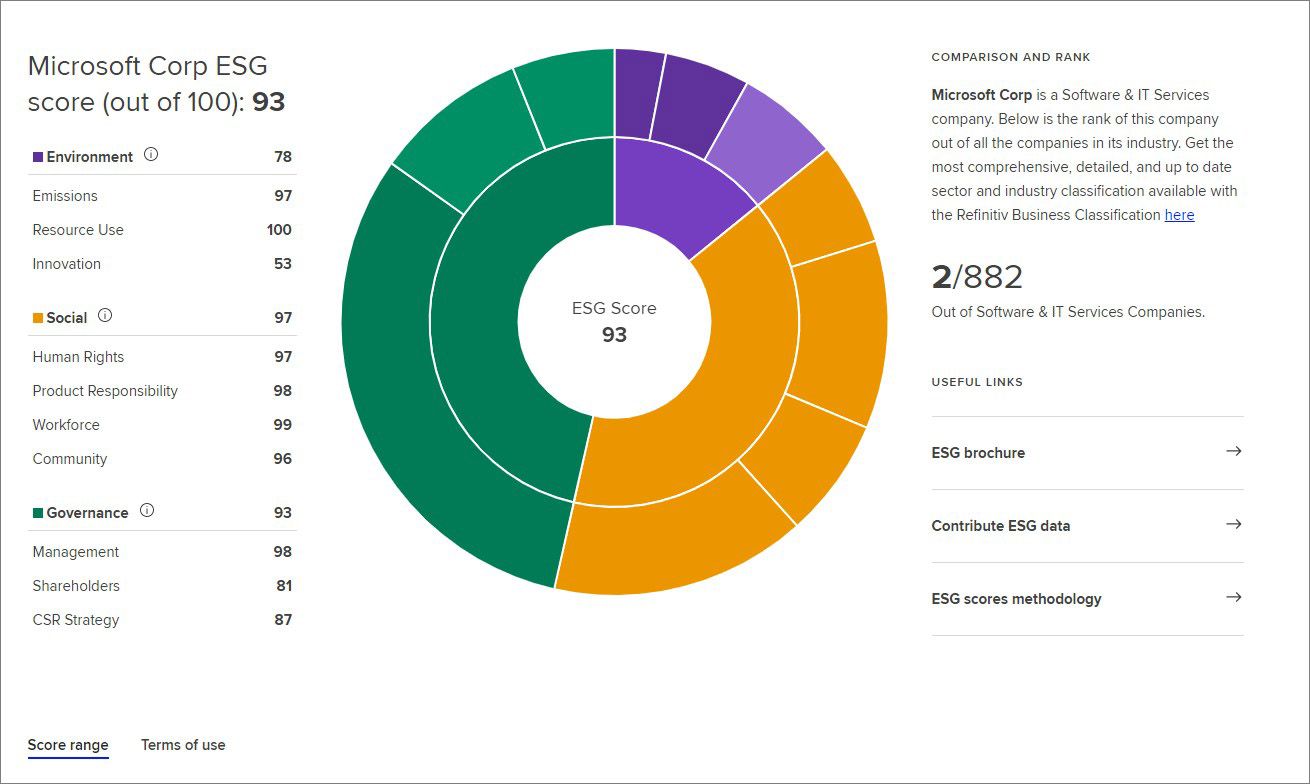This screenshot has width=1310, height=784.
Task: Select the Shareholders row label
Action: point(76,586)
